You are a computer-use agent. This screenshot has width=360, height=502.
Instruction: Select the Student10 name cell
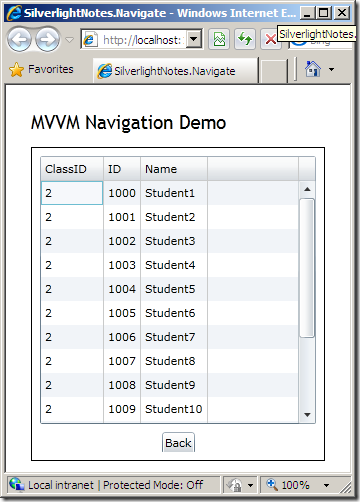174,409
